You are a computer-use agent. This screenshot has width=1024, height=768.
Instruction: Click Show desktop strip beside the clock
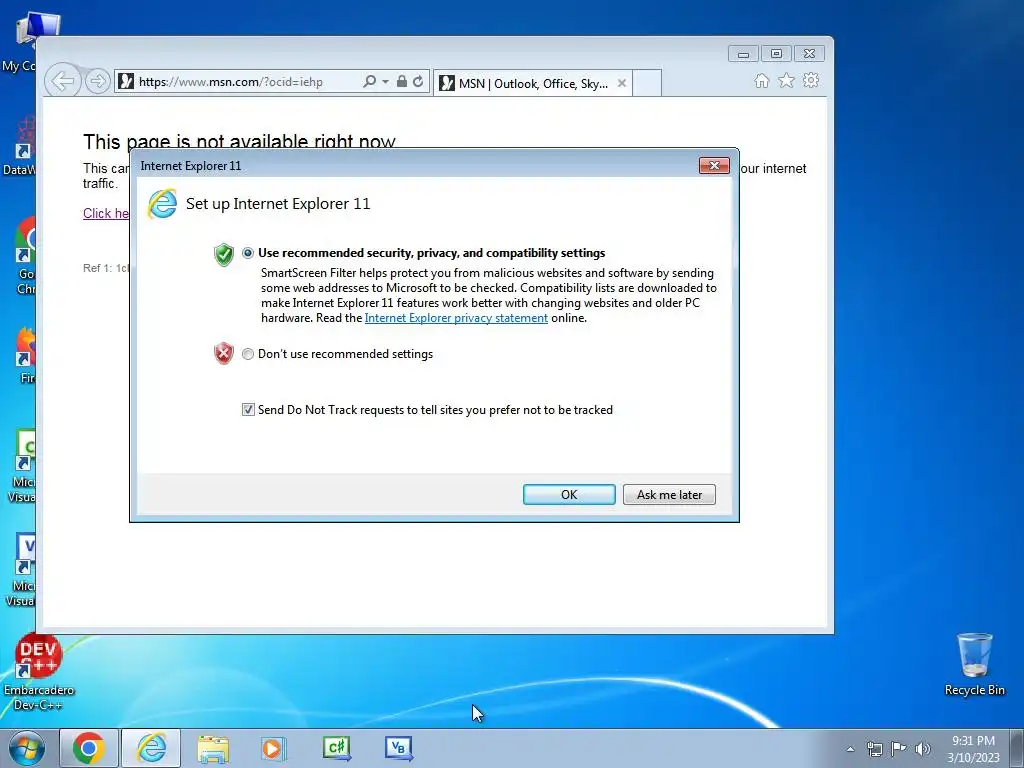point(1017,748)
